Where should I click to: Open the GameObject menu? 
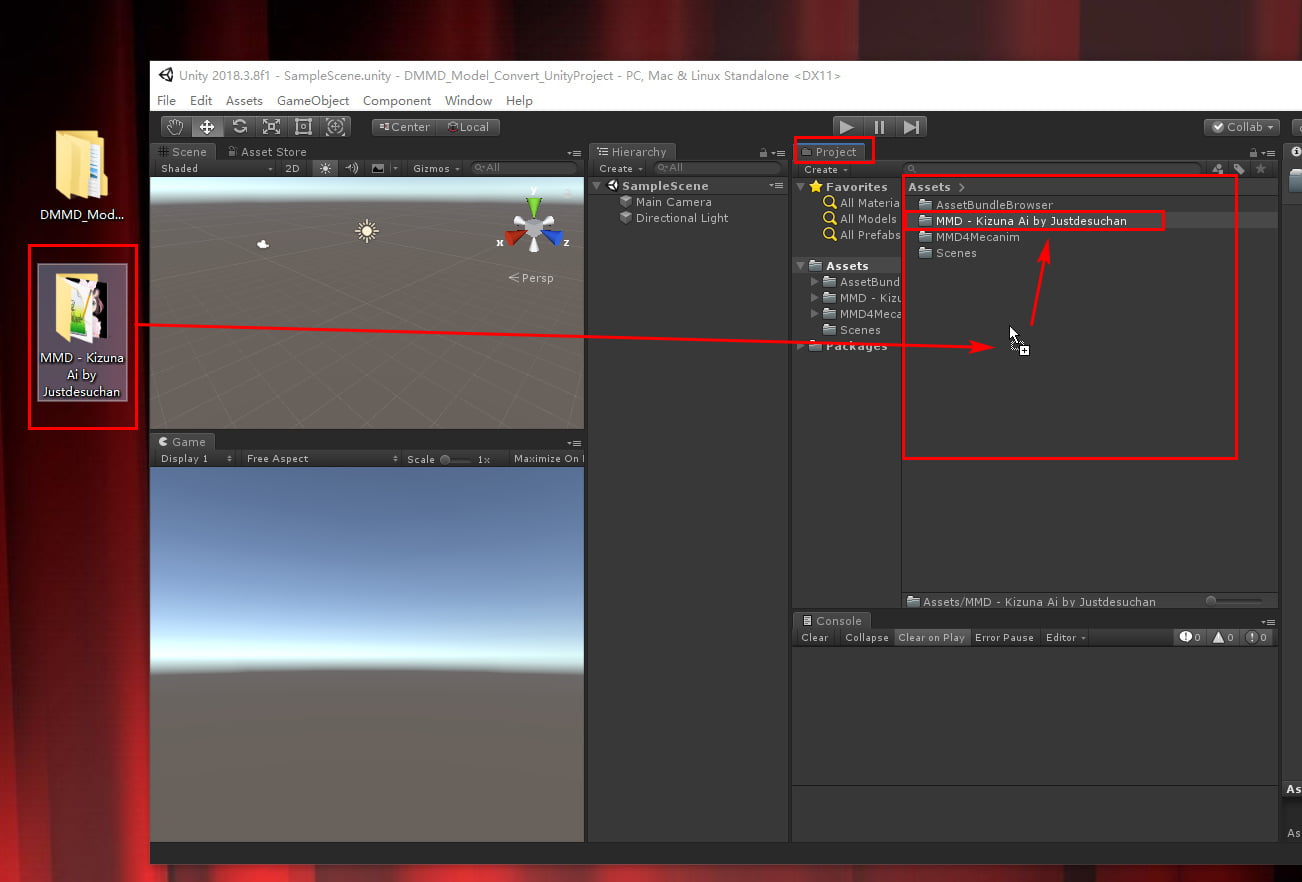point(313,100)
